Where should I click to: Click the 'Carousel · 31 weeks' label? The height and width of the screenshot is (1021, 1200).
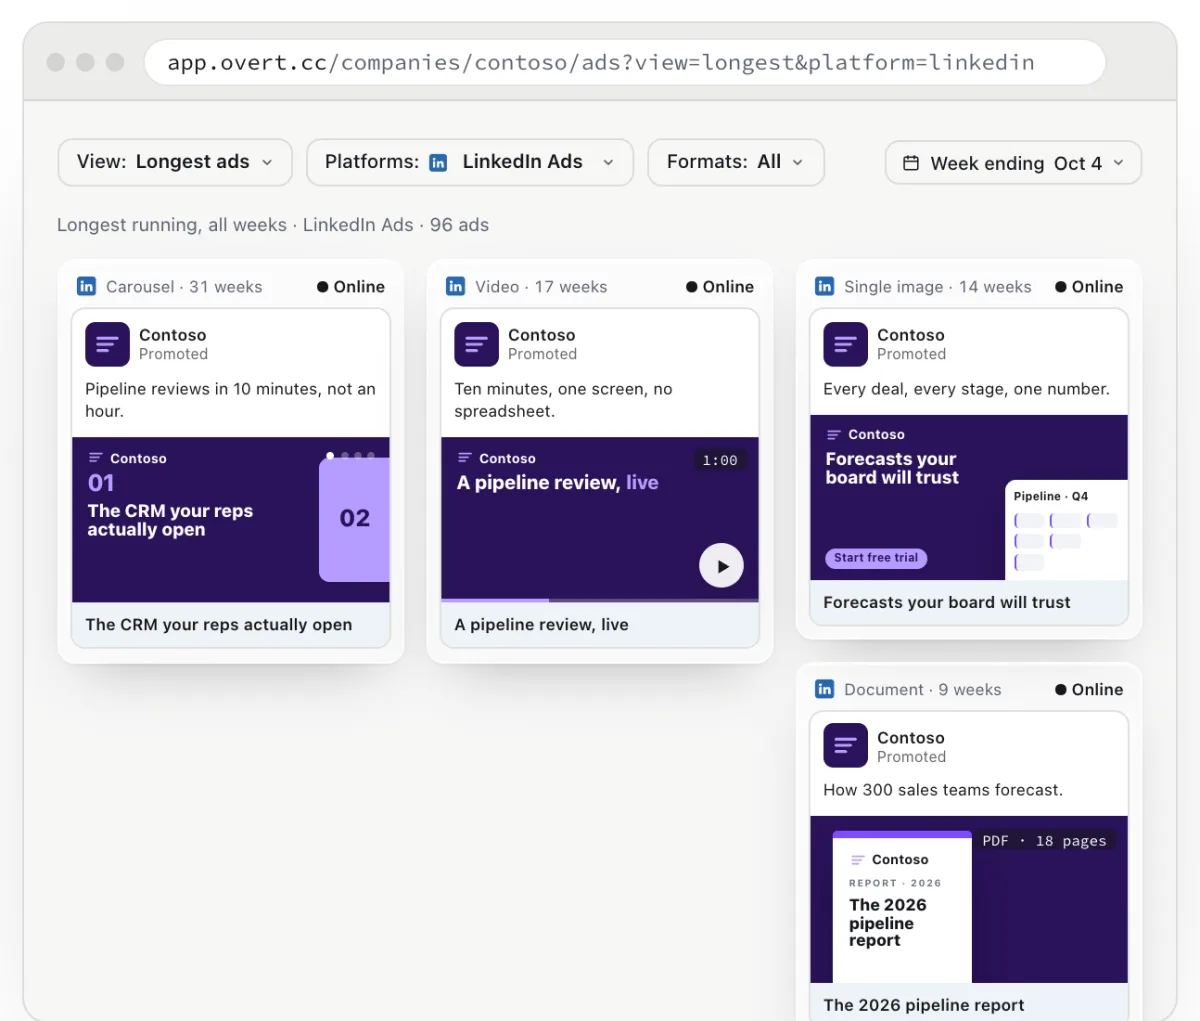184,287
